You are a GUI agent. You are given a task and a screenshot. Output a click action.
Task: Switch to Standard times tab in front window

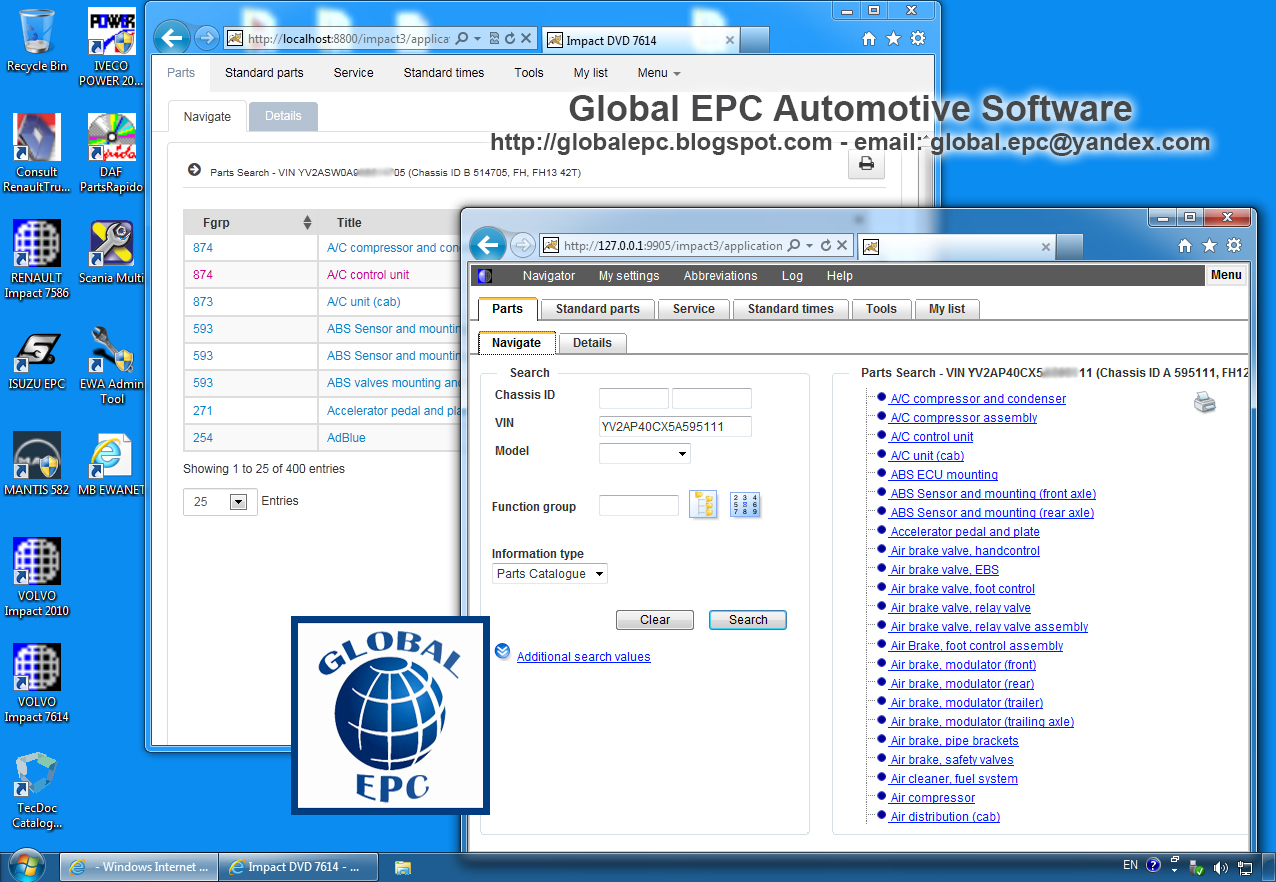[790, 309]
